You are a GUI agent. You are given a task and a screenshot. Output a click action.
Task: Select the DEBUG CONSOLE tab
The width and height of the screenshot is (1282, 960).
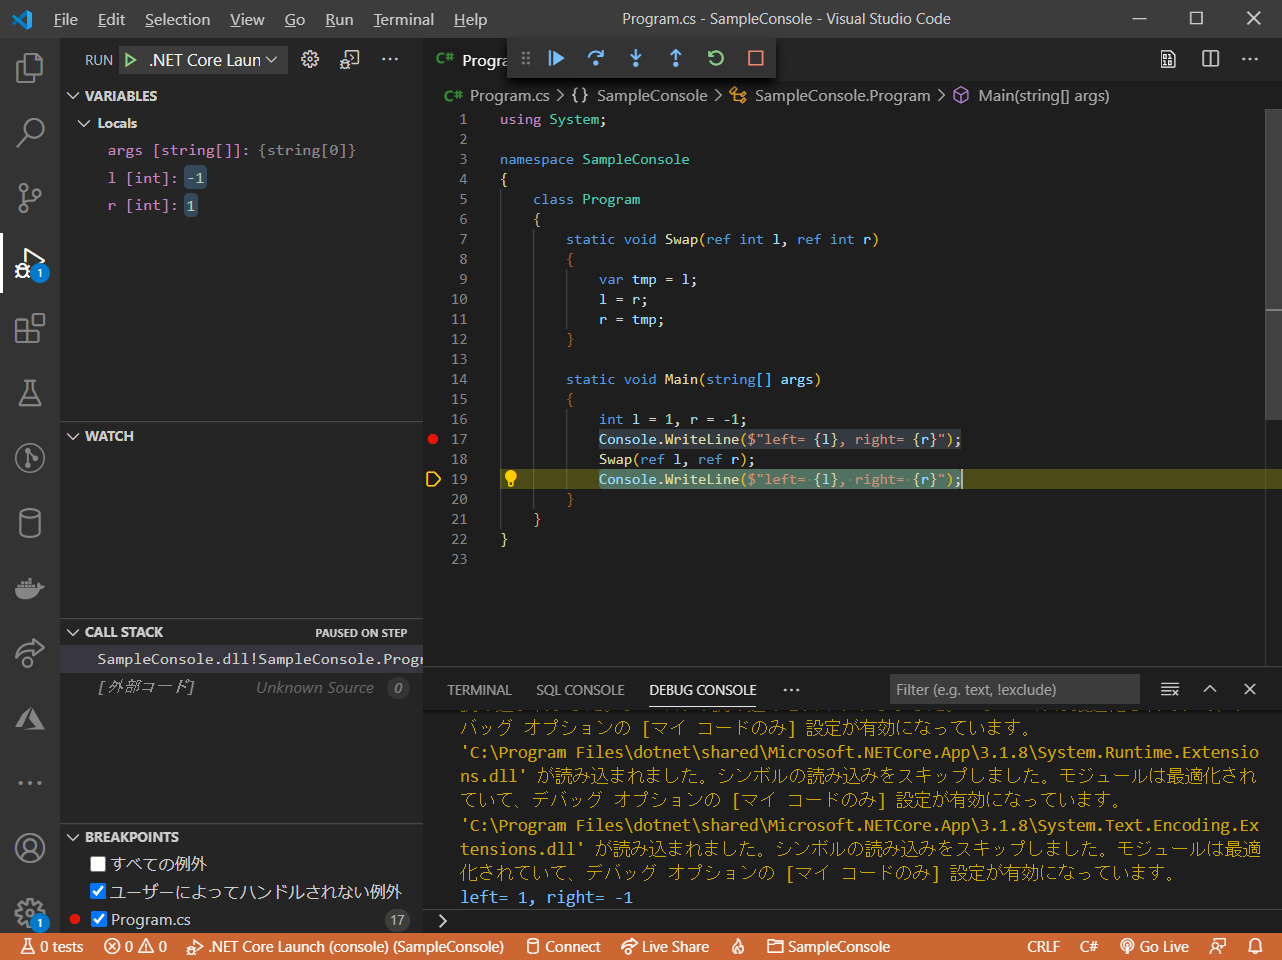[703, 690]
